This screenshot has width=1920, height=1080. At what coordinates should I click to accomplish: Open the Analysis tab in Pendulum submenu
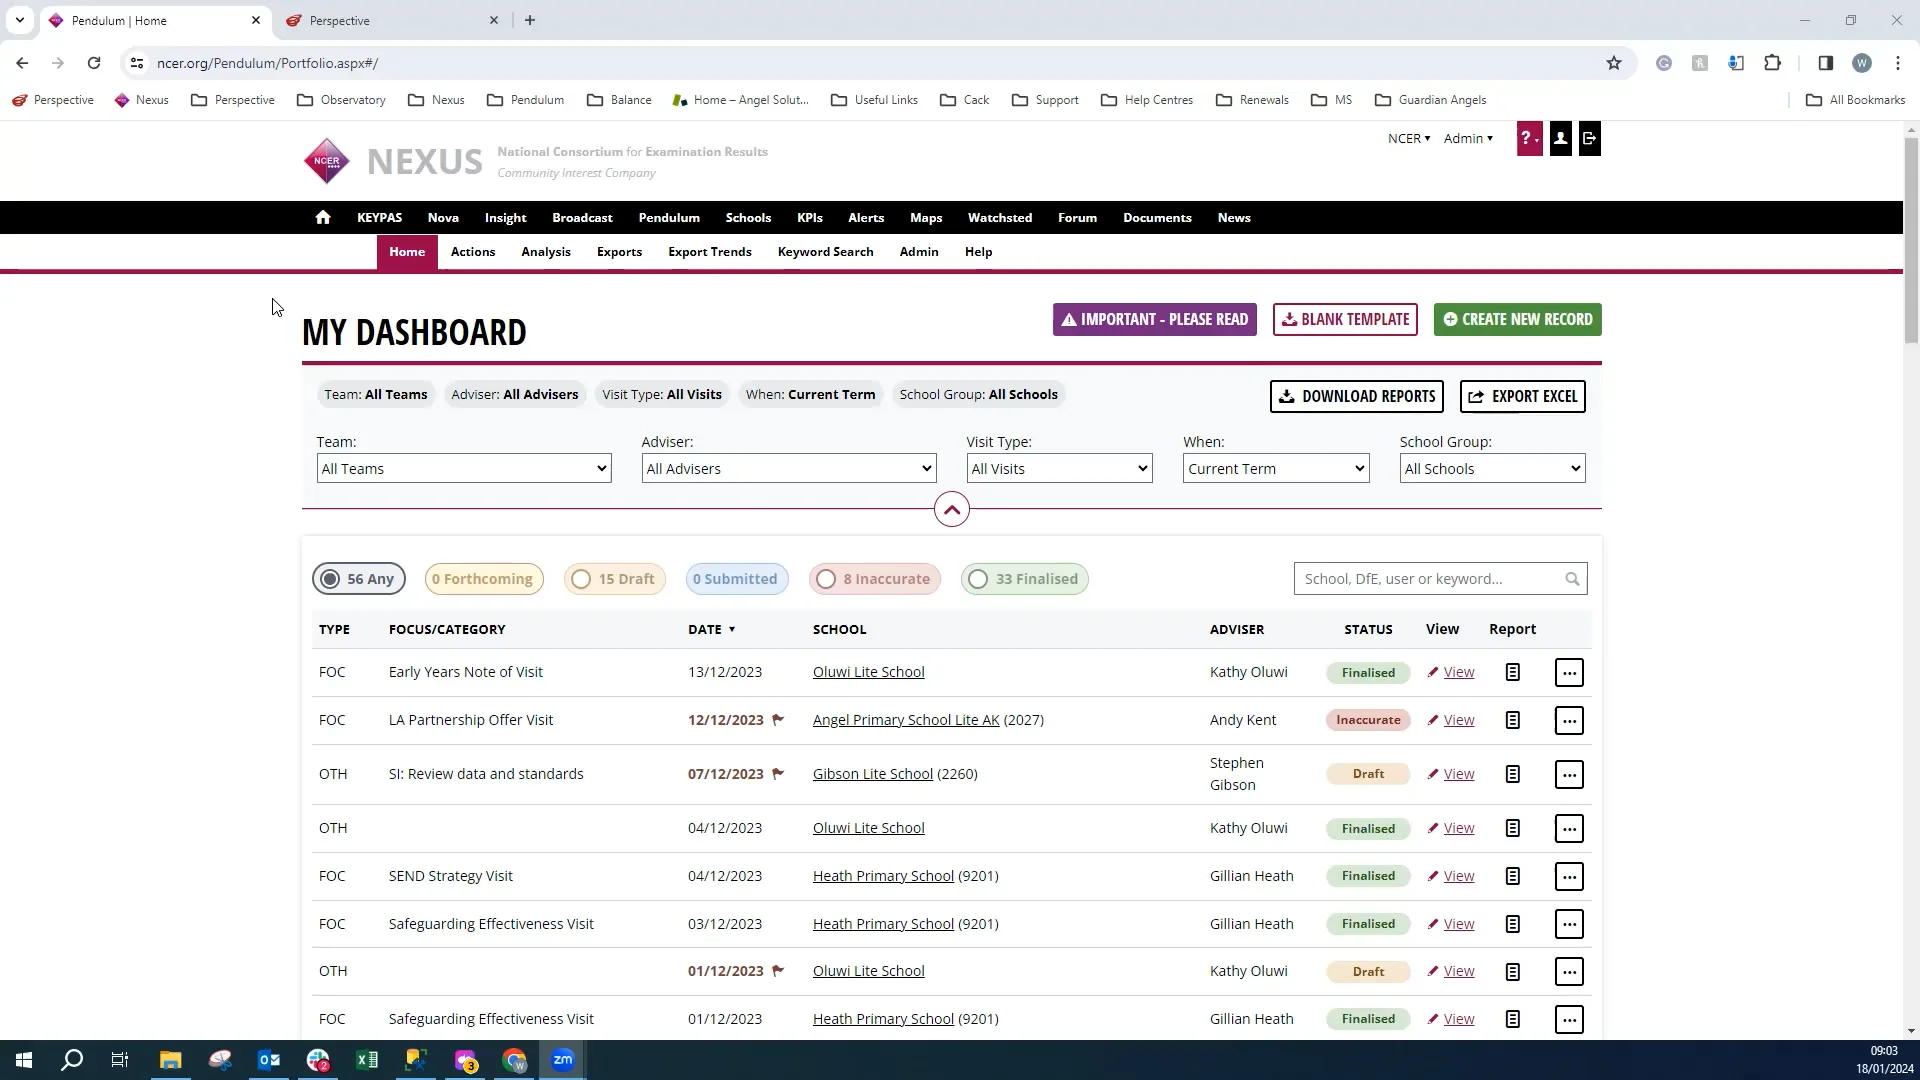tap(545, 252)
